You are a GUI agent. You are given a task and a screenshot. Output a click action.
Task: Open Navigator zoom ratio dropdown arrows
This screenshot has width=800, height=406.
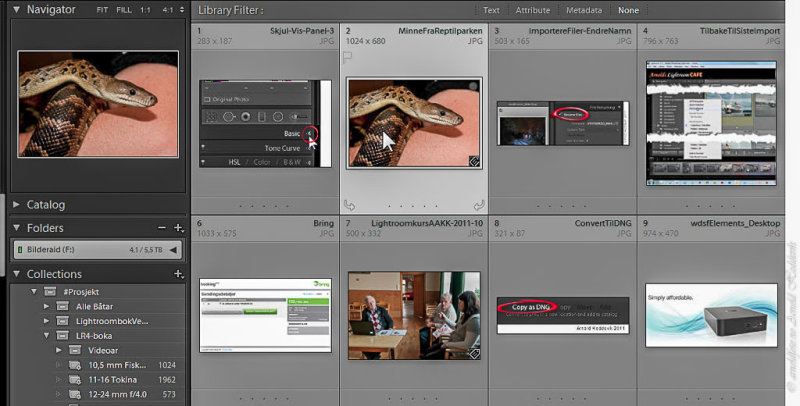pyautogui.click(x=182, y=10)
